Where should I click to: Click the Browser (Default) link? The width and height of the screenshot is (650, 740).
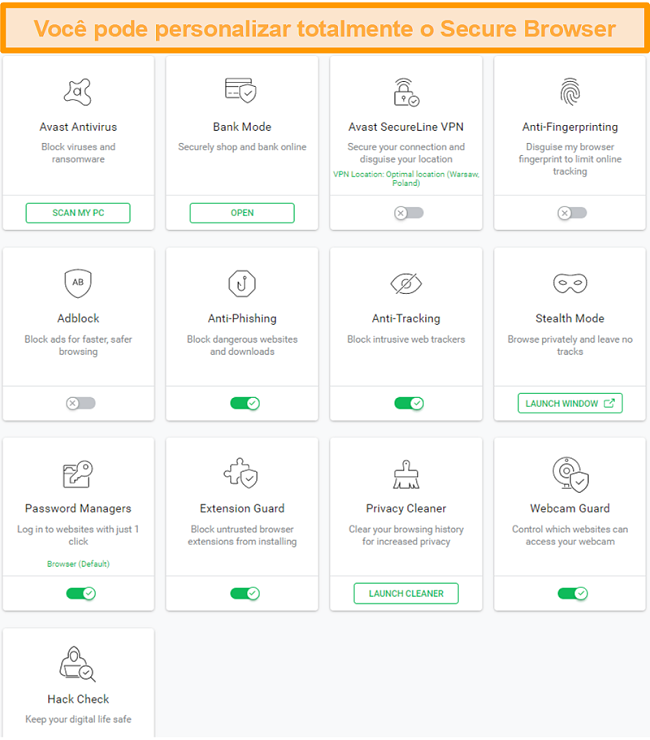(x=78, y=564)
